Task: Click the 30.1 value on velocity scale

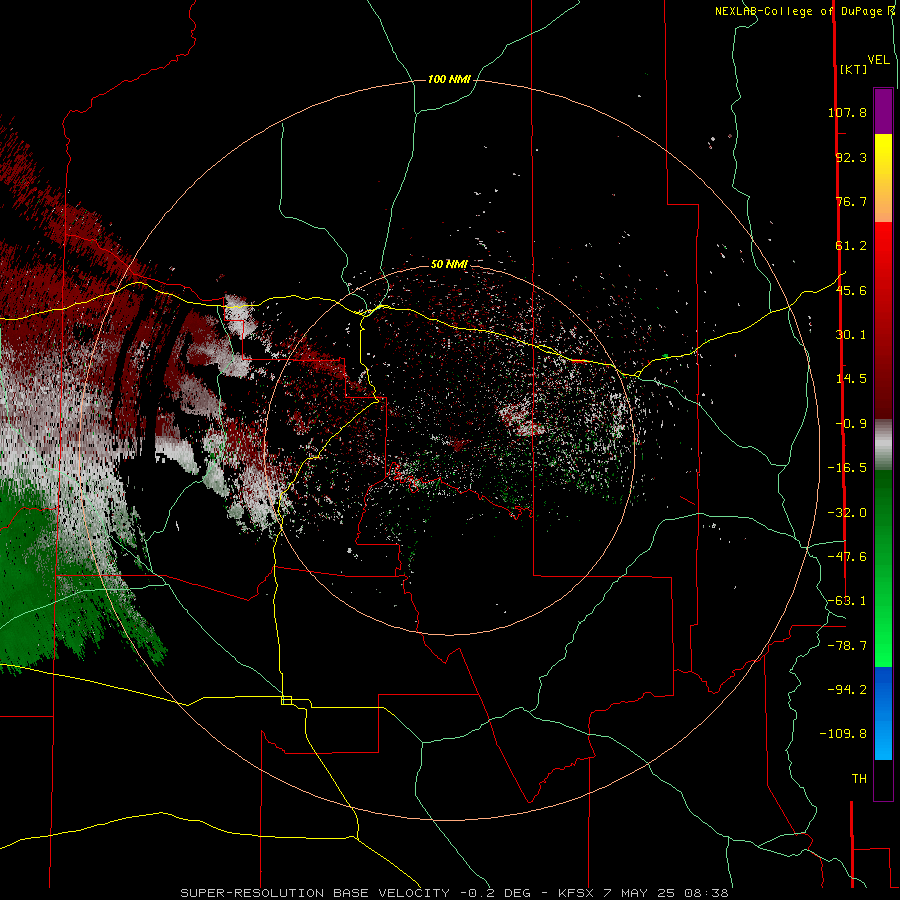Action: click(851, 335)
